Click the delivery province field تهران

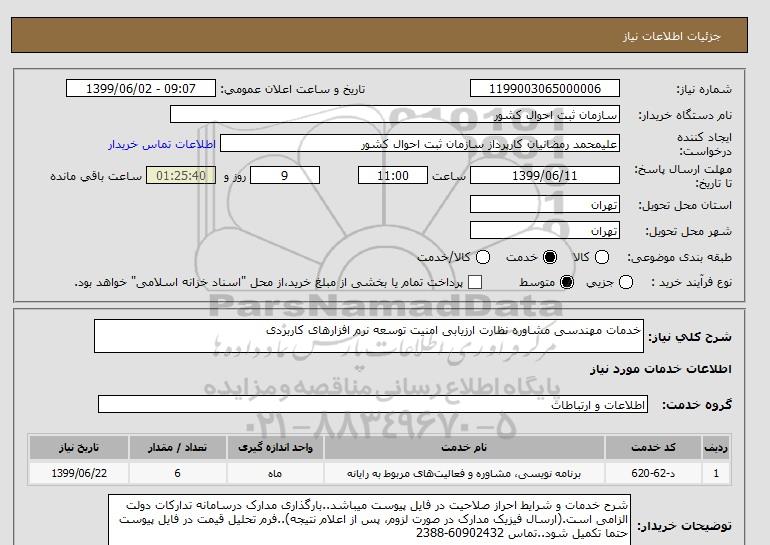pos(545,204)
